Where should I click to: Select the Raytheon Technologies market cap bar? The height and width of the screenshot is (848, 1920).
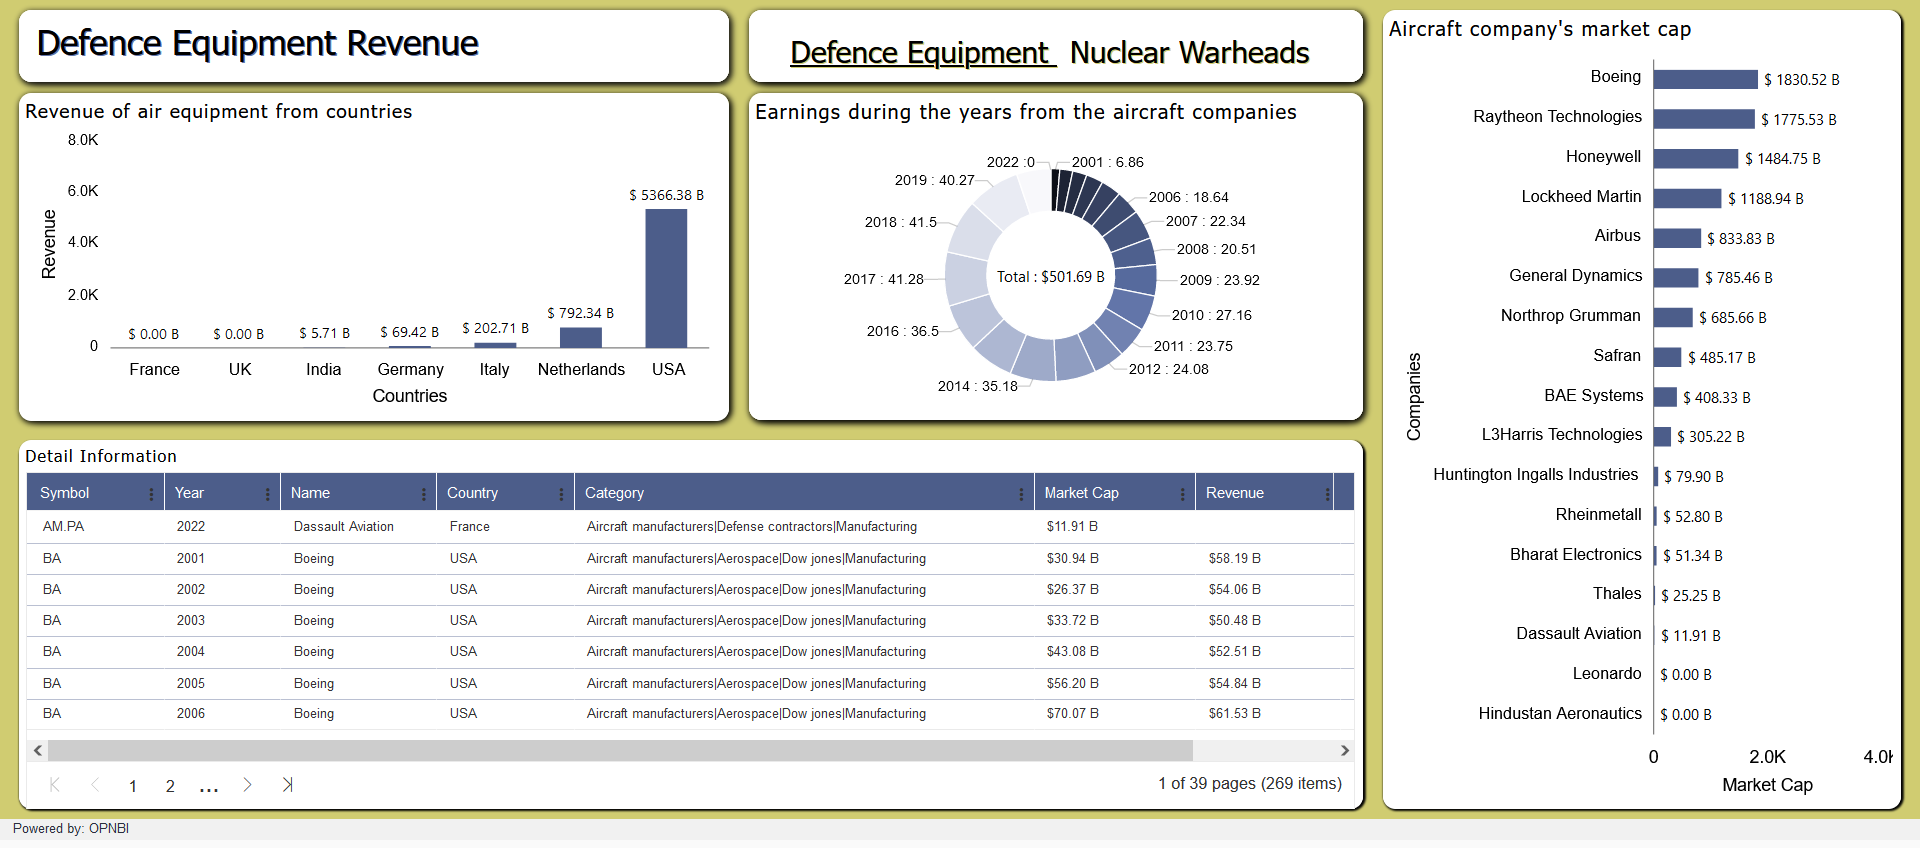tap(1704, 119)
